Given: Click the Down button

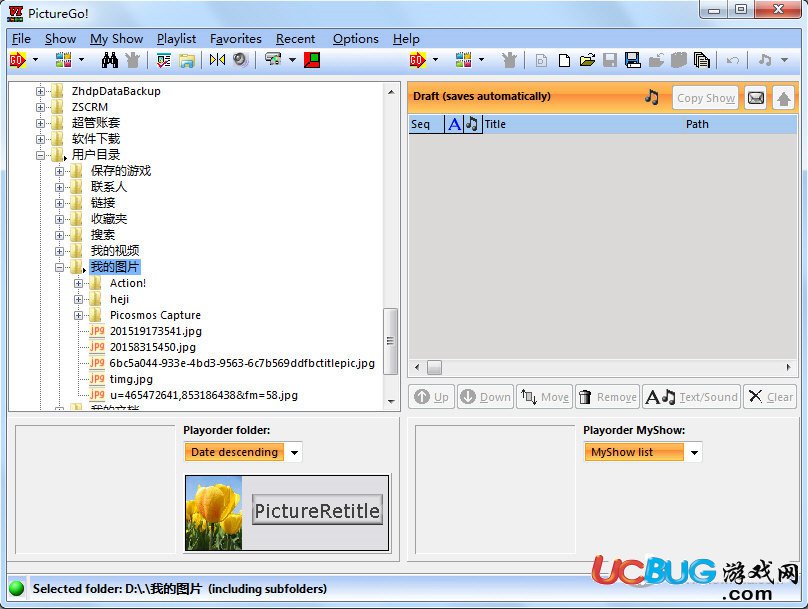Looking at the screenshot, I should (485, 397).
